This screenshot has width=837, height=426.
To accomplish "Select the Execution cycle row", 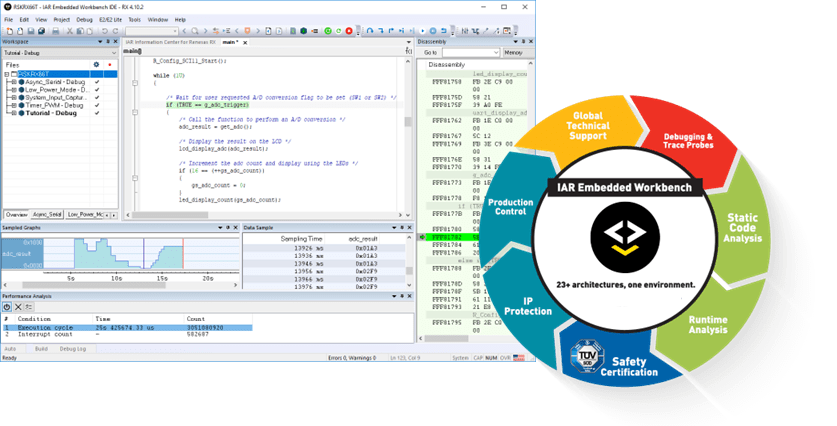I will point(128,328).
